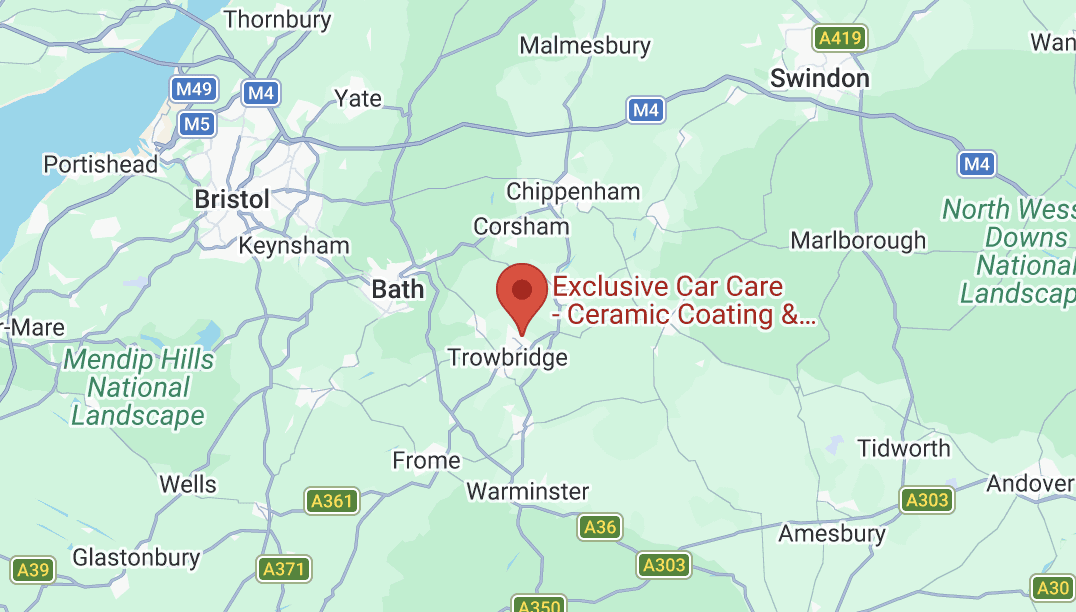Click the M4 shield near Chippenham
Image resolution: width=1076 pixels, height=612 pixels.
[646, 110]
